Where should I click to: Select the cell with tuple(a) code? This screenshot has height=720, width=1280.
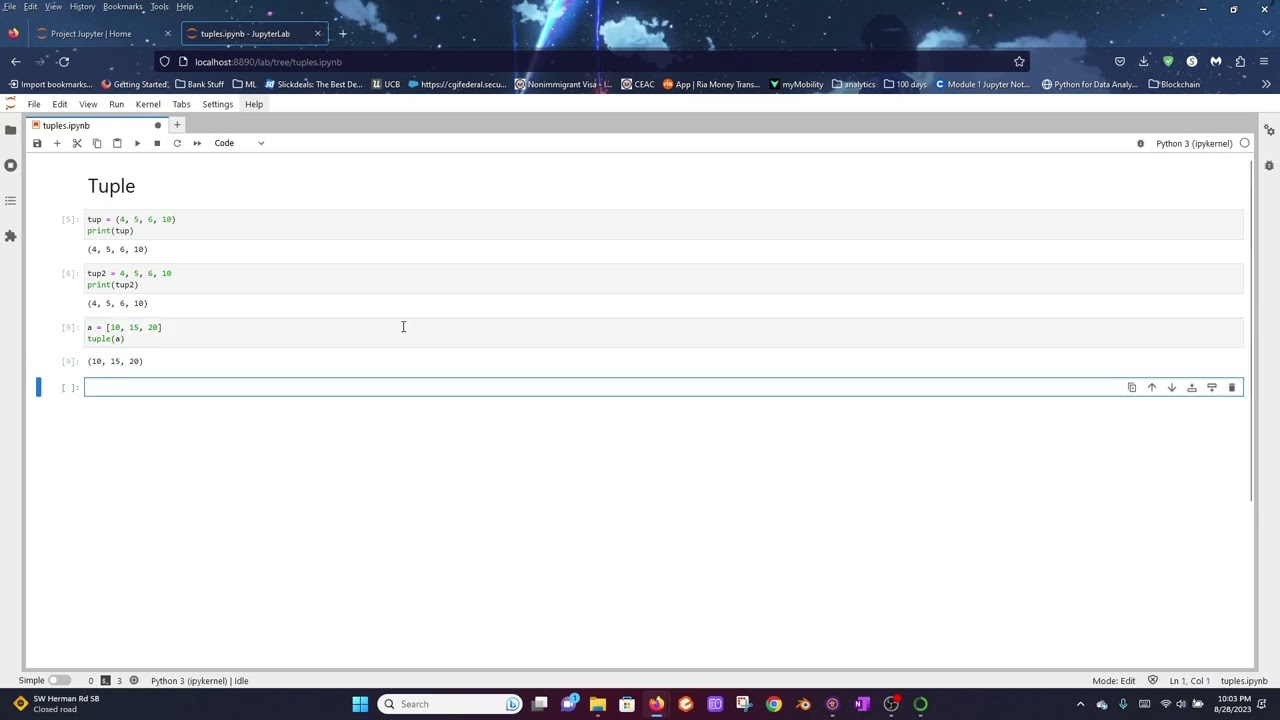tap(663, 333)
